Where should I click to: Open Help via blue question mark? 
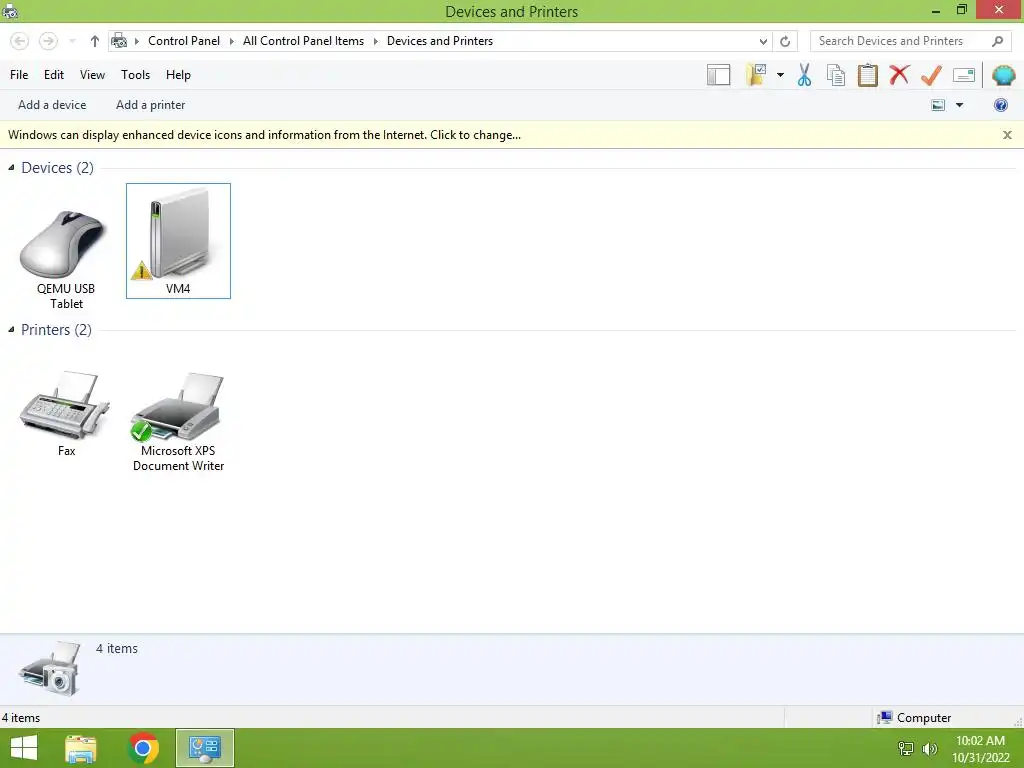coord(1000,105)
